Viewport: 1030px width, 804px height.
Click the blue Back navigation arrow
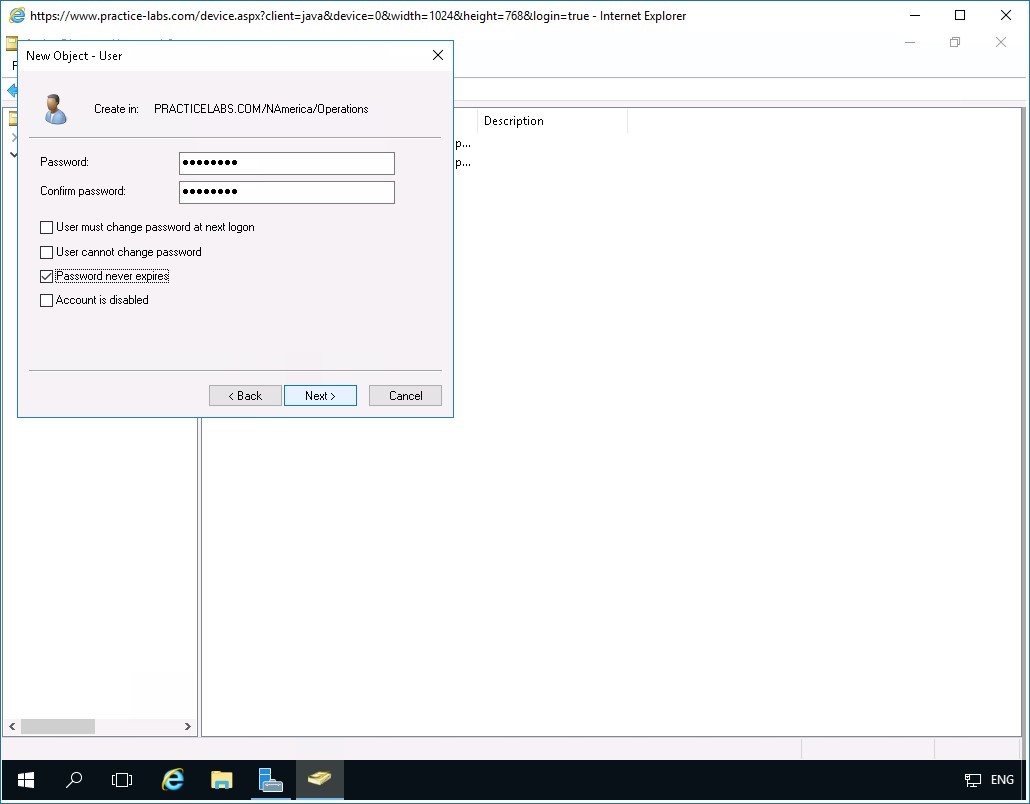click(11, 88)
